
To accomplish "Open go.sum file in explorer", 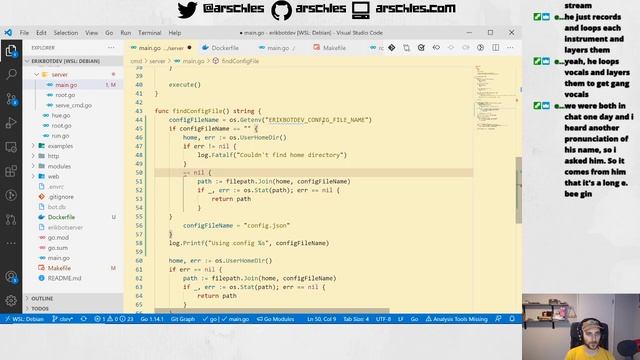I will pos(73,248).
